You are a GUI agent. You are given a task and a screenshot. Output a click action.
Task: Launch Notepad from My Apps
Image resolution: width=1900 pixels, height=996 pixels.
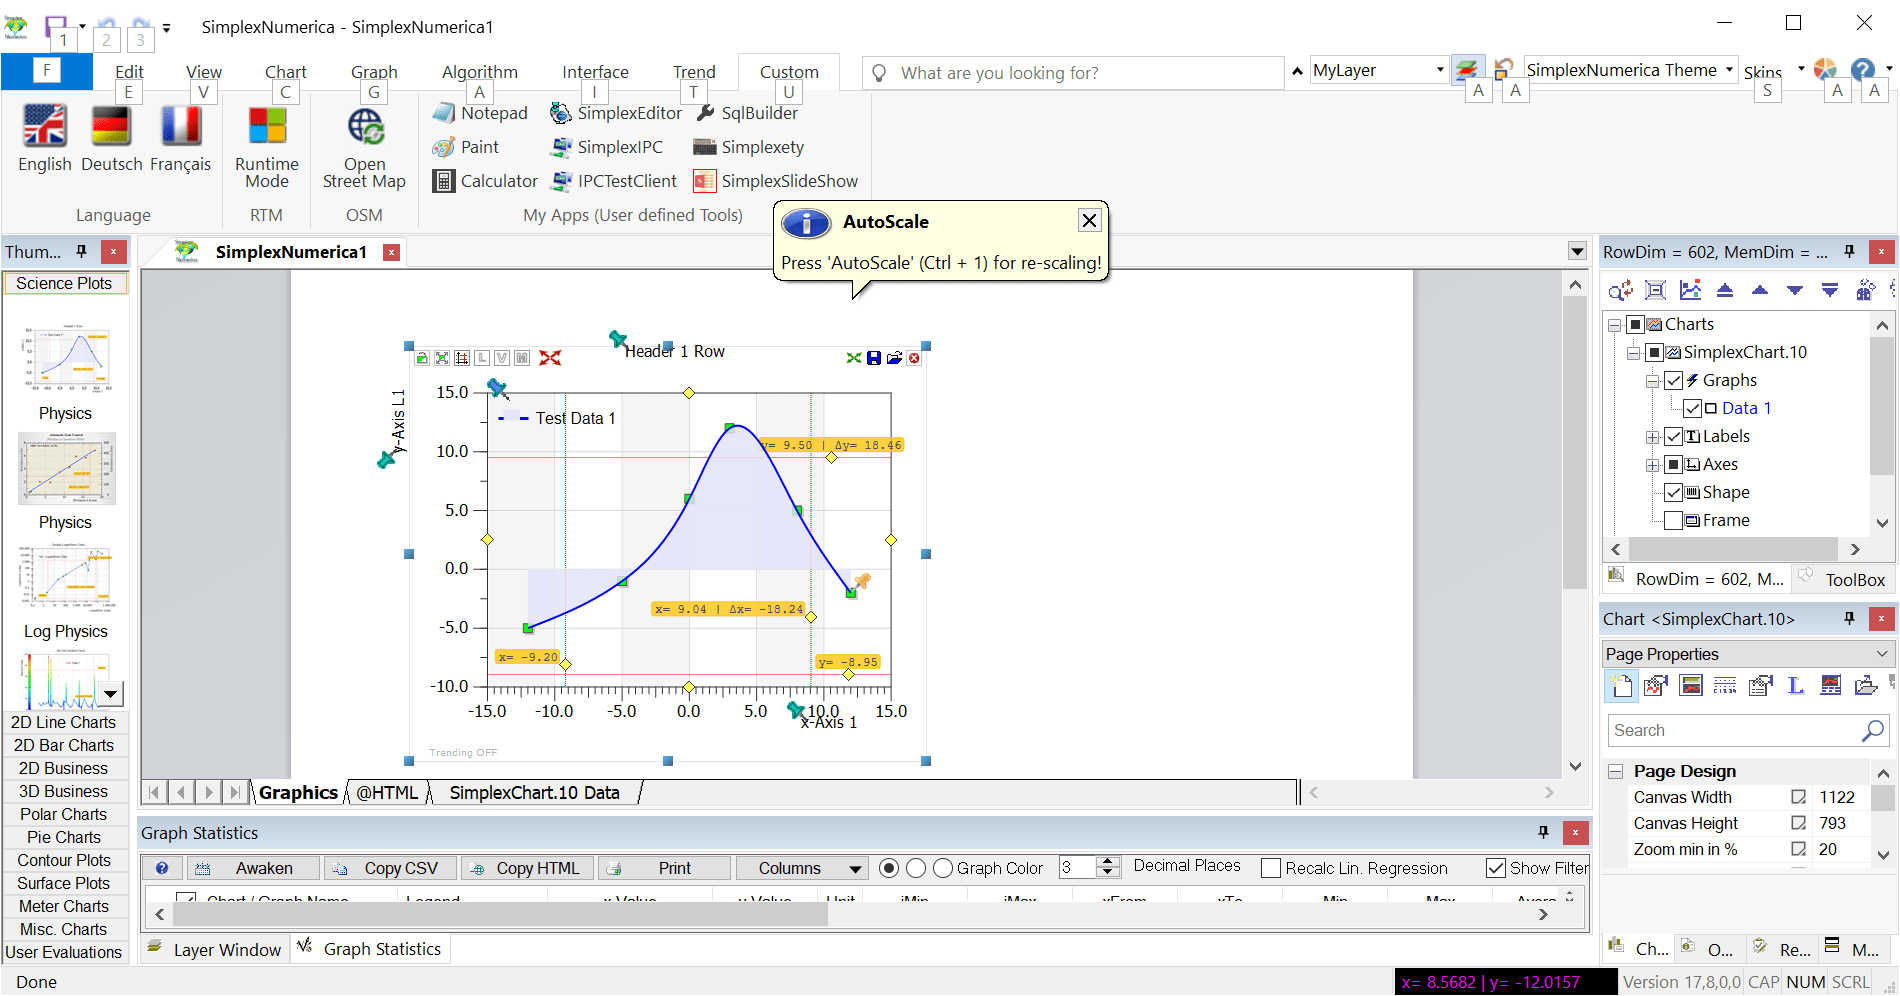point(480,113)
